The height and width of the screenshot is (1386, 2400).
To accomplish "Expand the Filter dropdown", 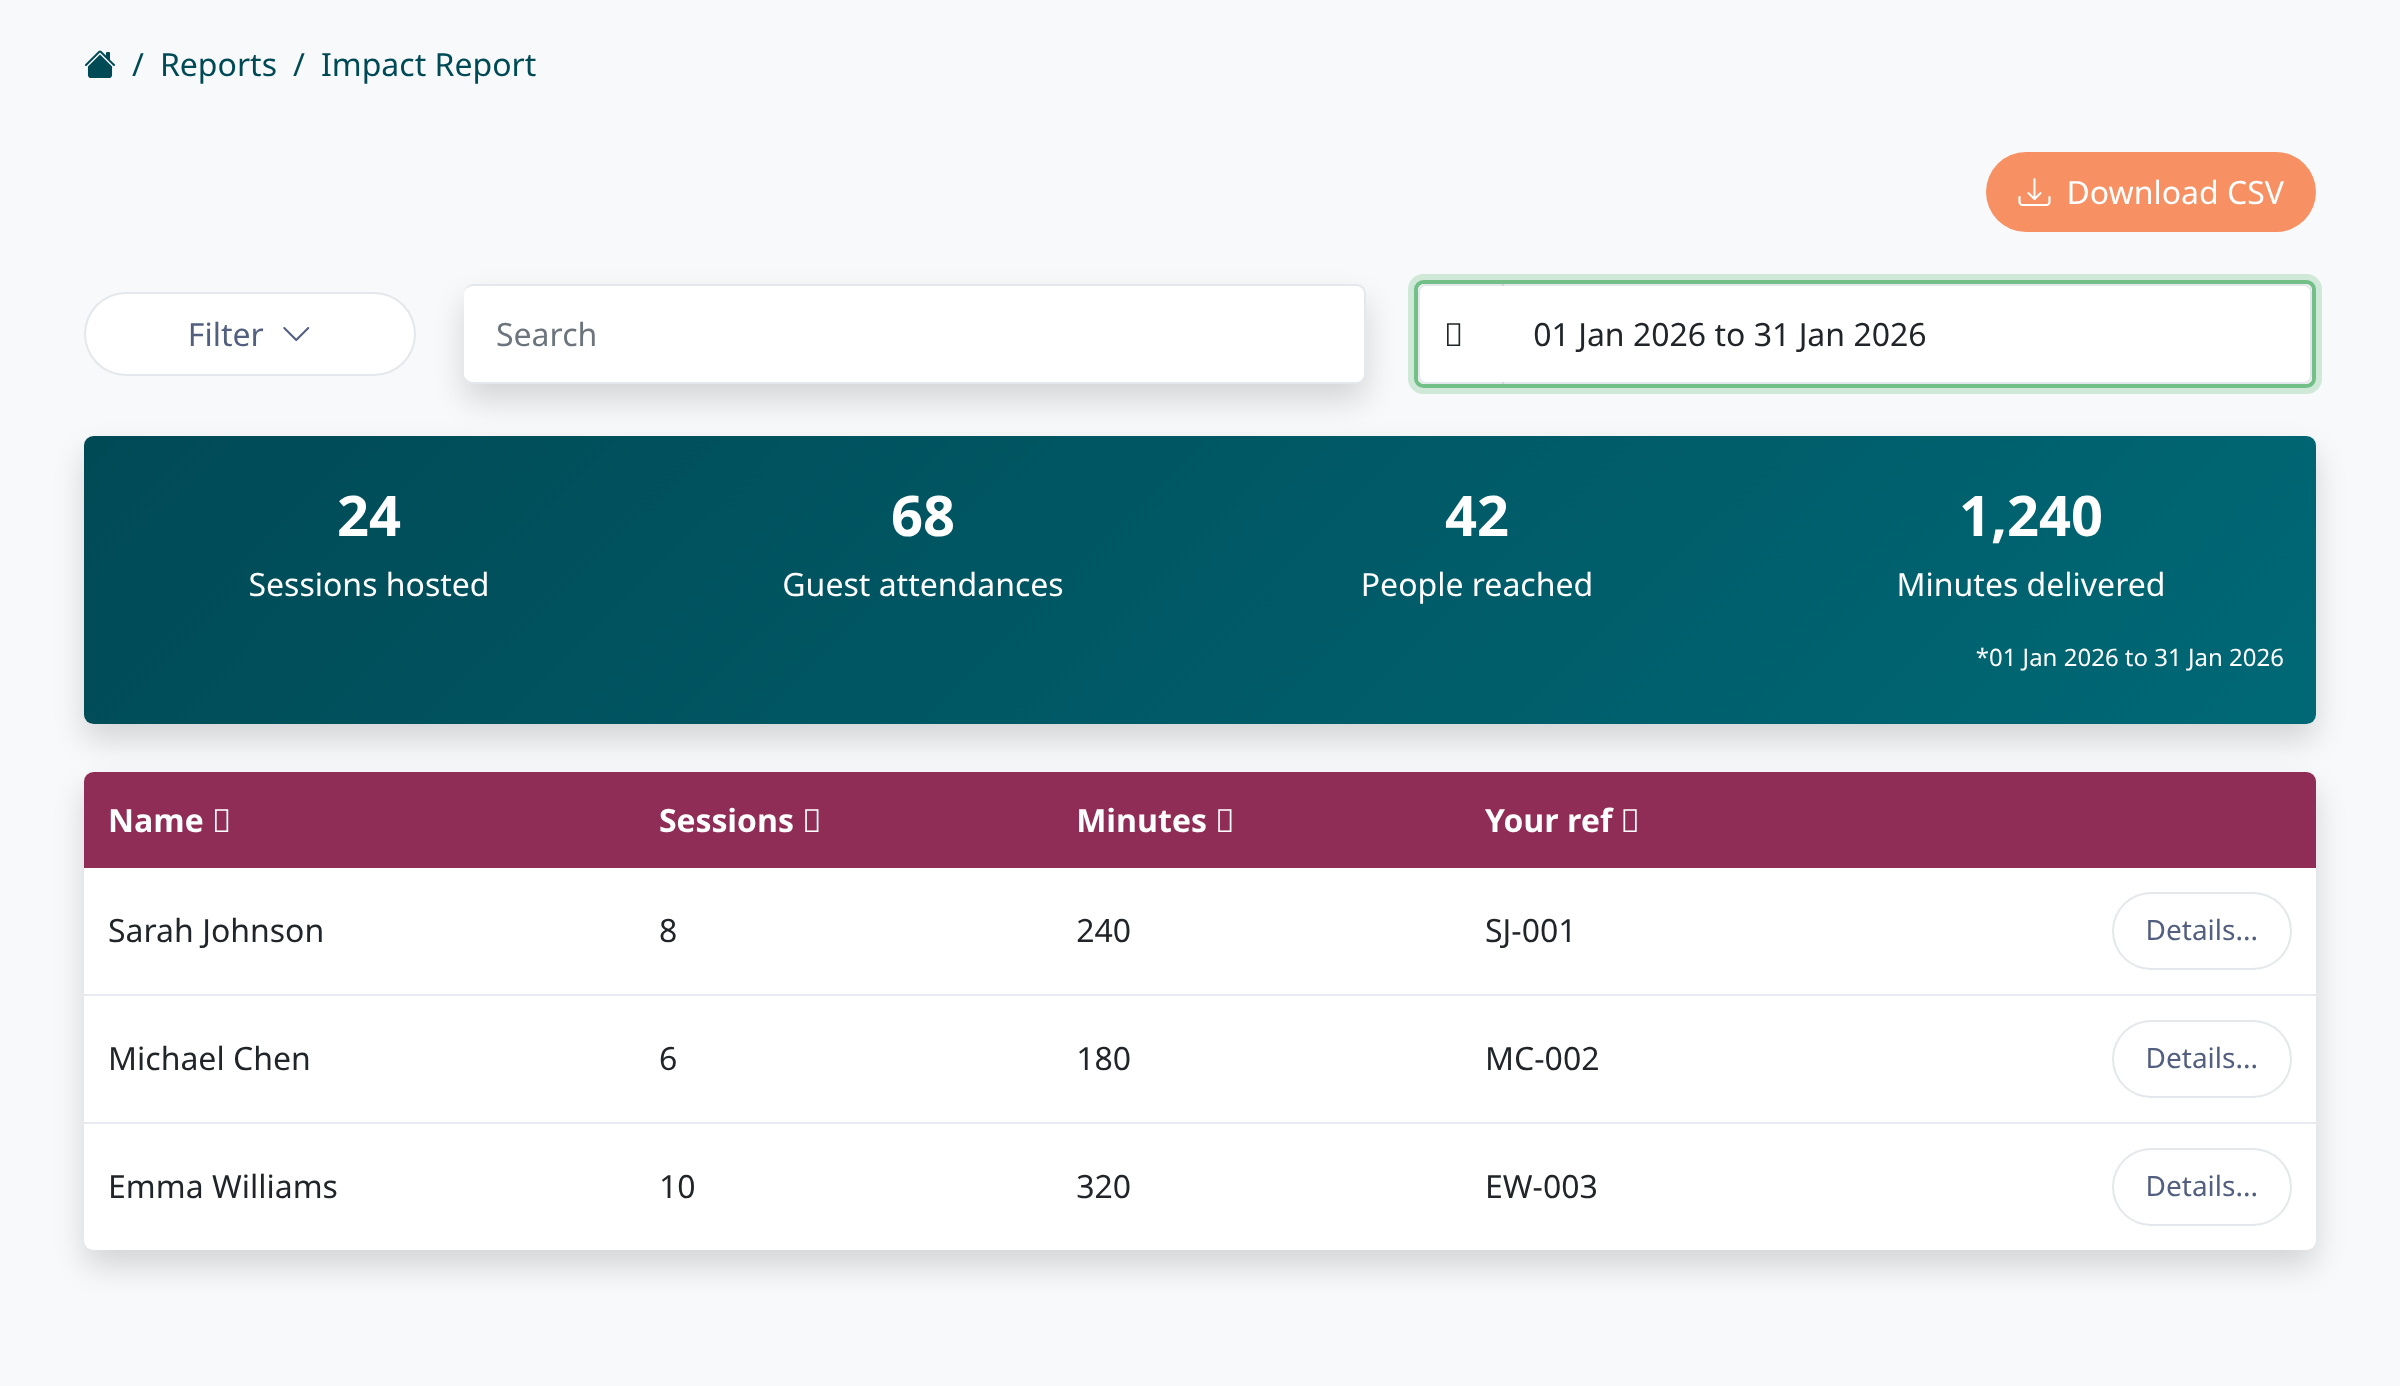I will click(250, 334).
